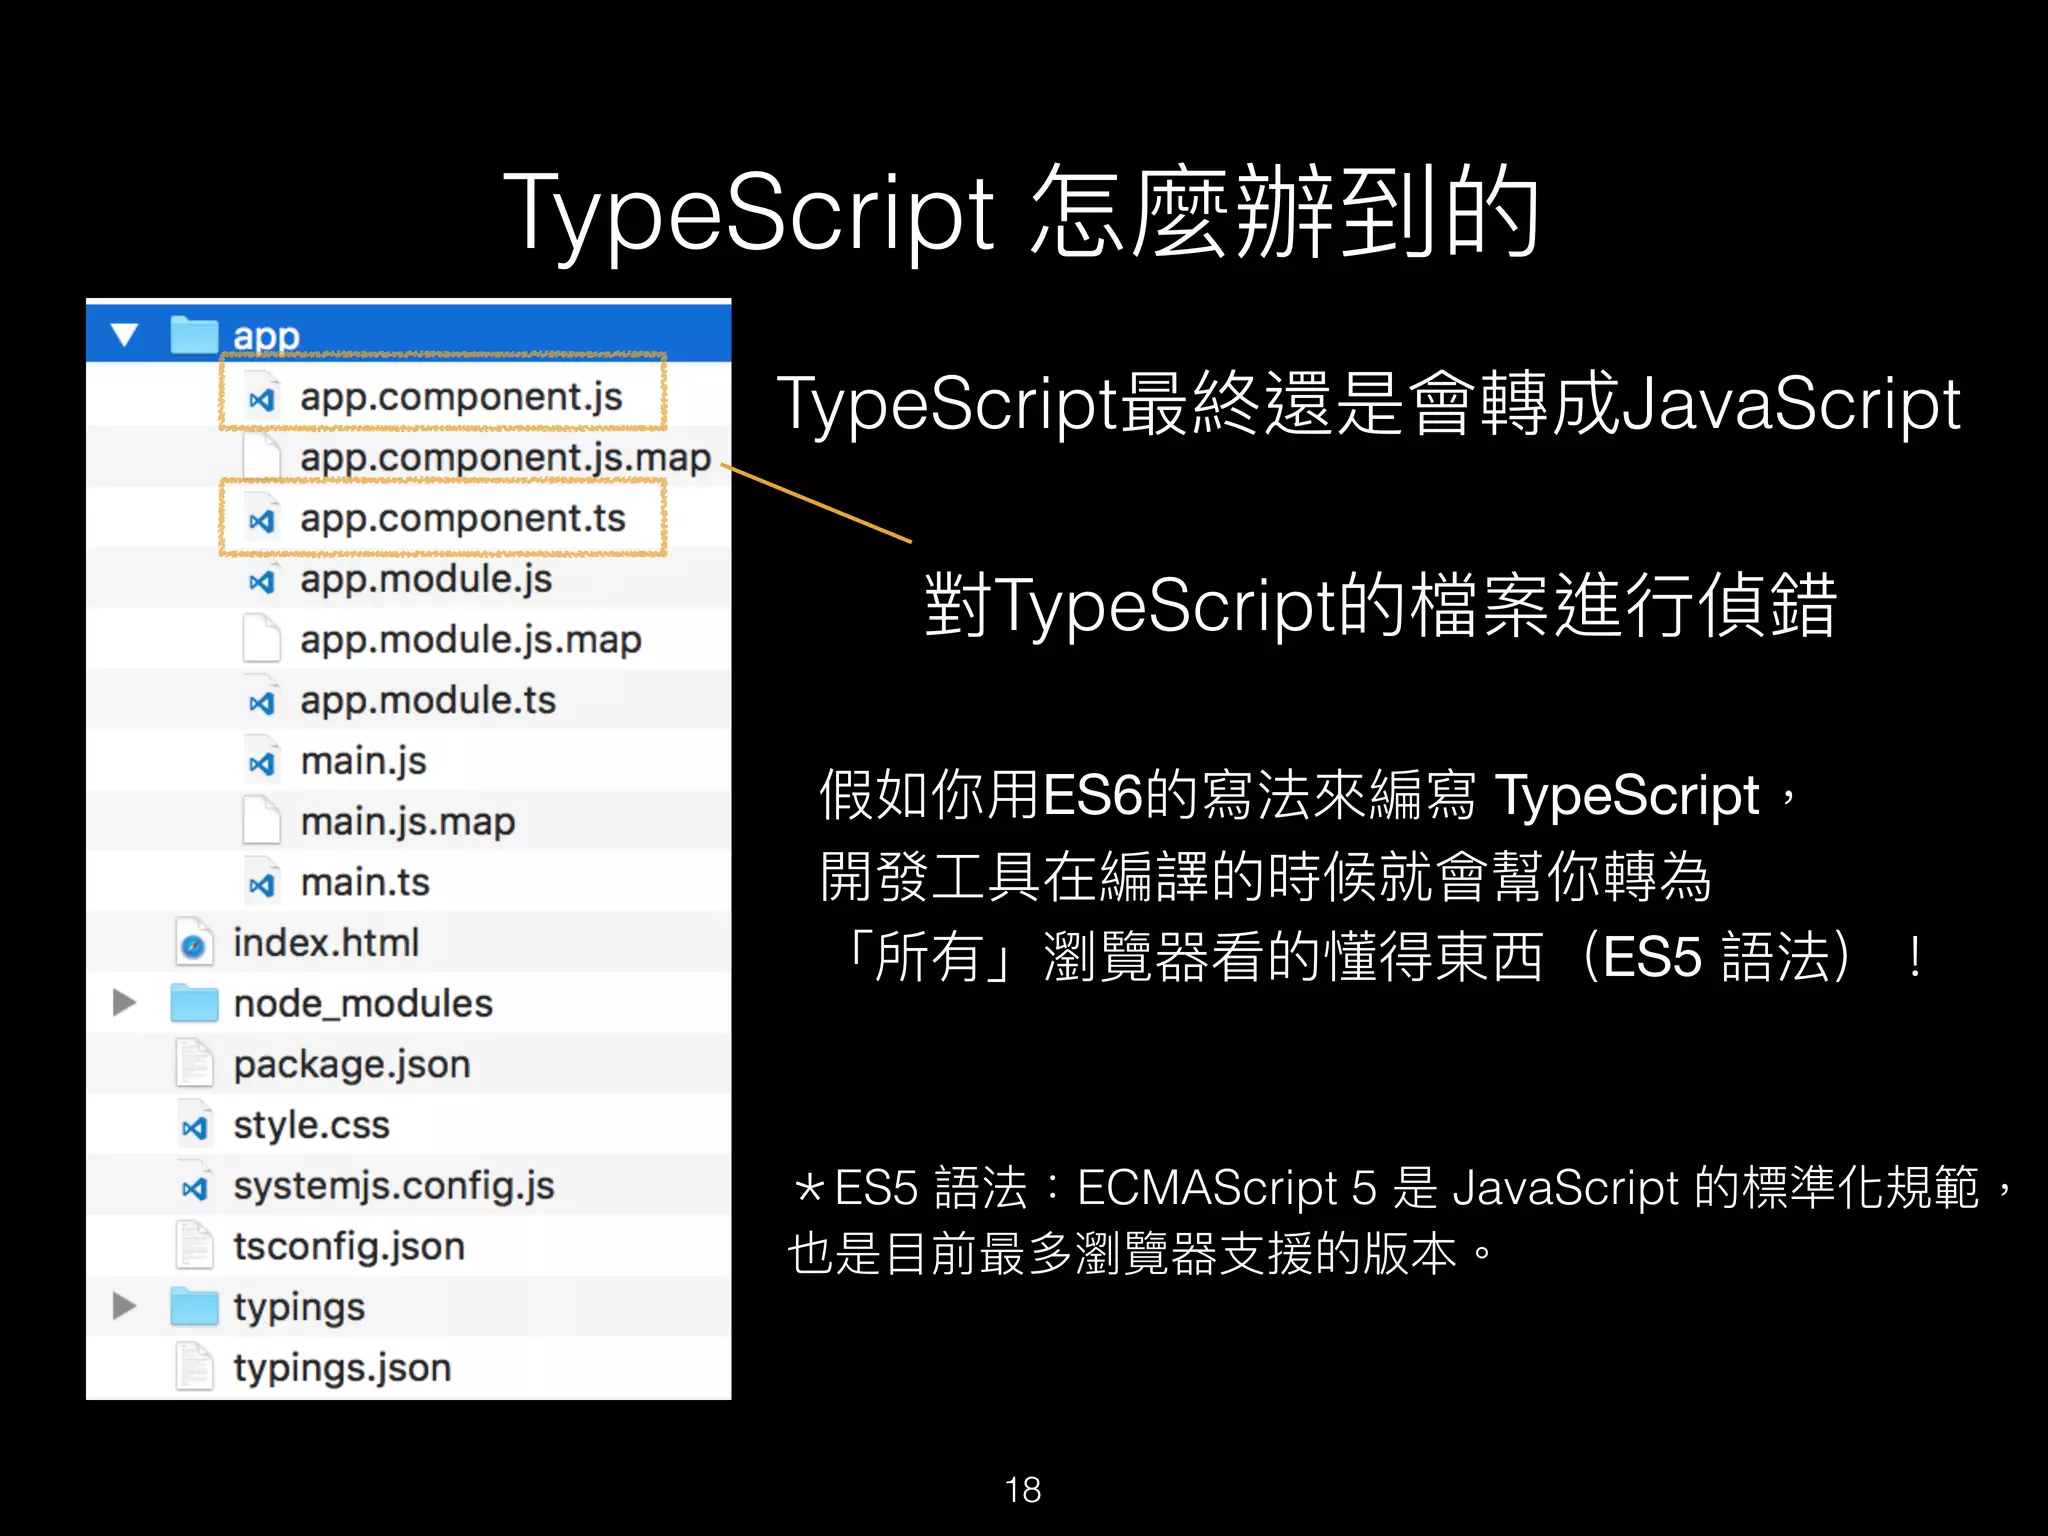Viewport: 2048px width, 1536px height.
Task: Expand the typings folder triangle
Action: pos(124,1306)
